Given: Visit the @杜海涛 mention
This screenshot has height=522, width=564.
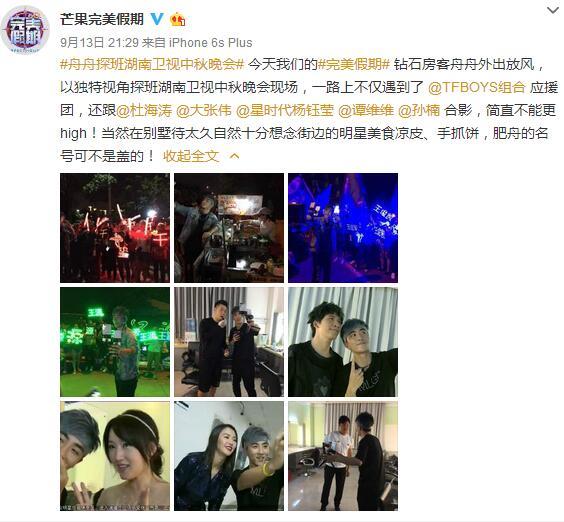Looking at the screenshot, I should tap(144, 110).
